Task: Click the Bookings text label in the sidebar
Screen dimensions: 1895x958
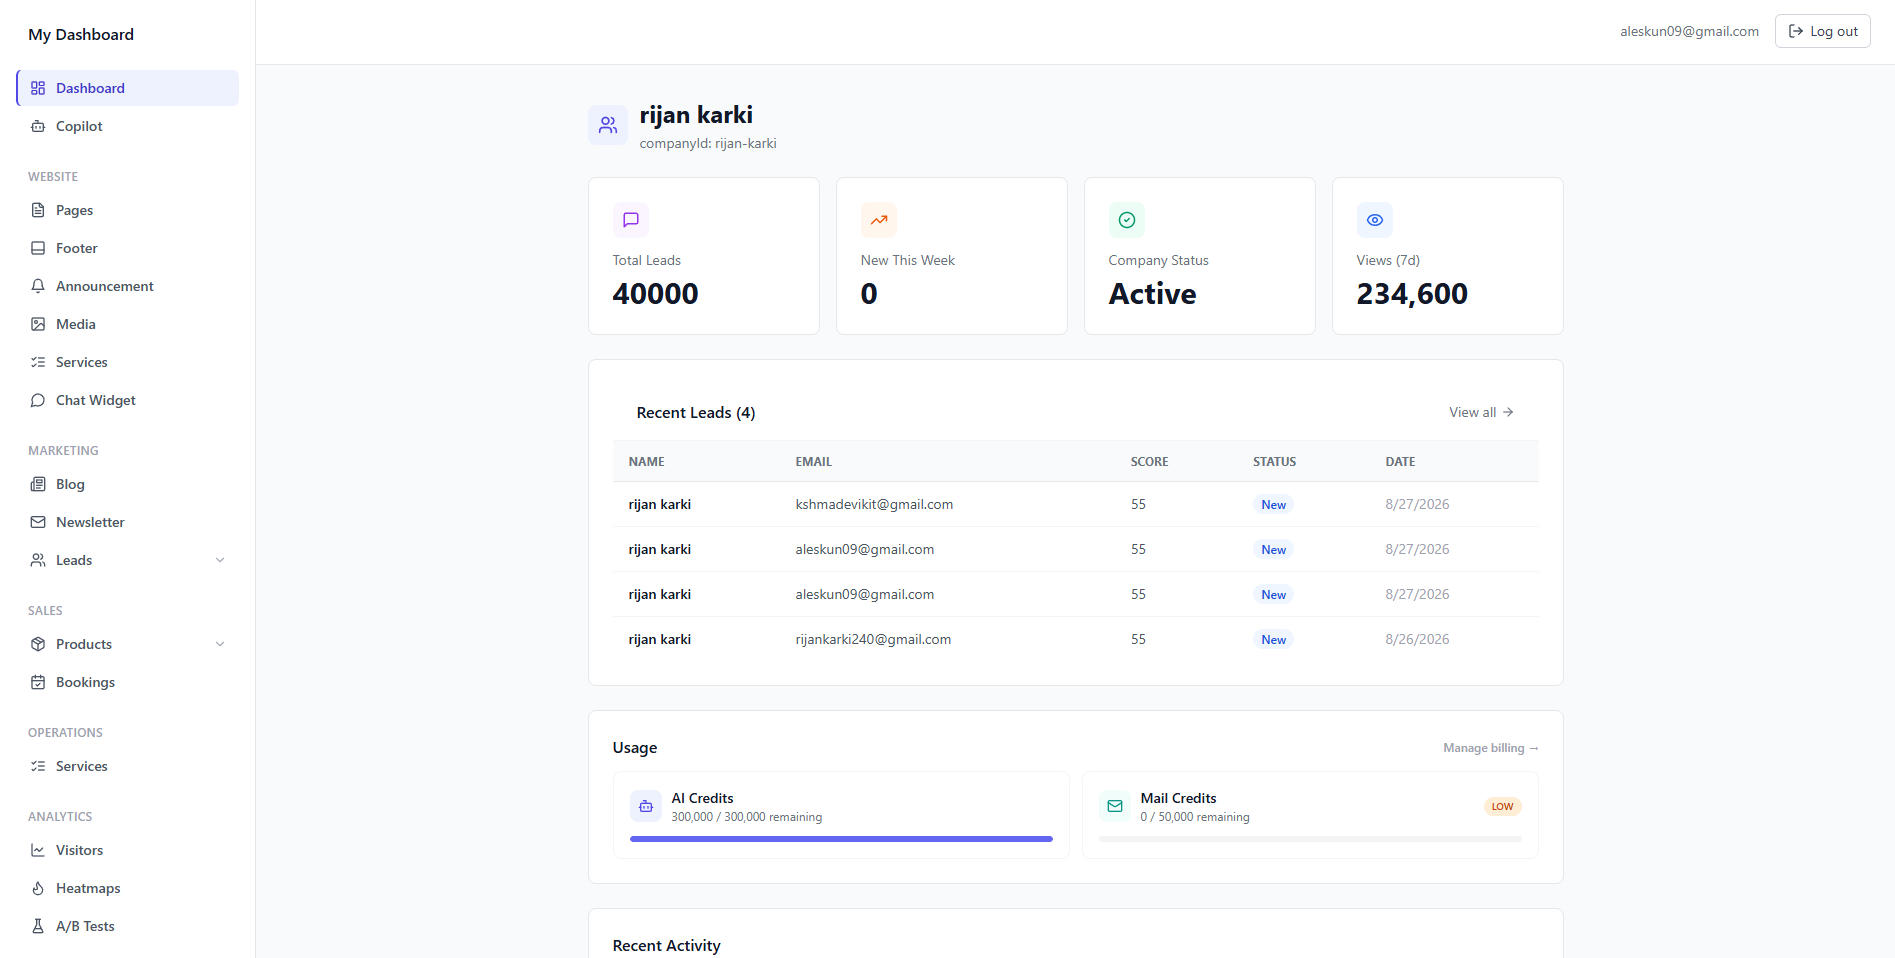Action: coord(85,682)
